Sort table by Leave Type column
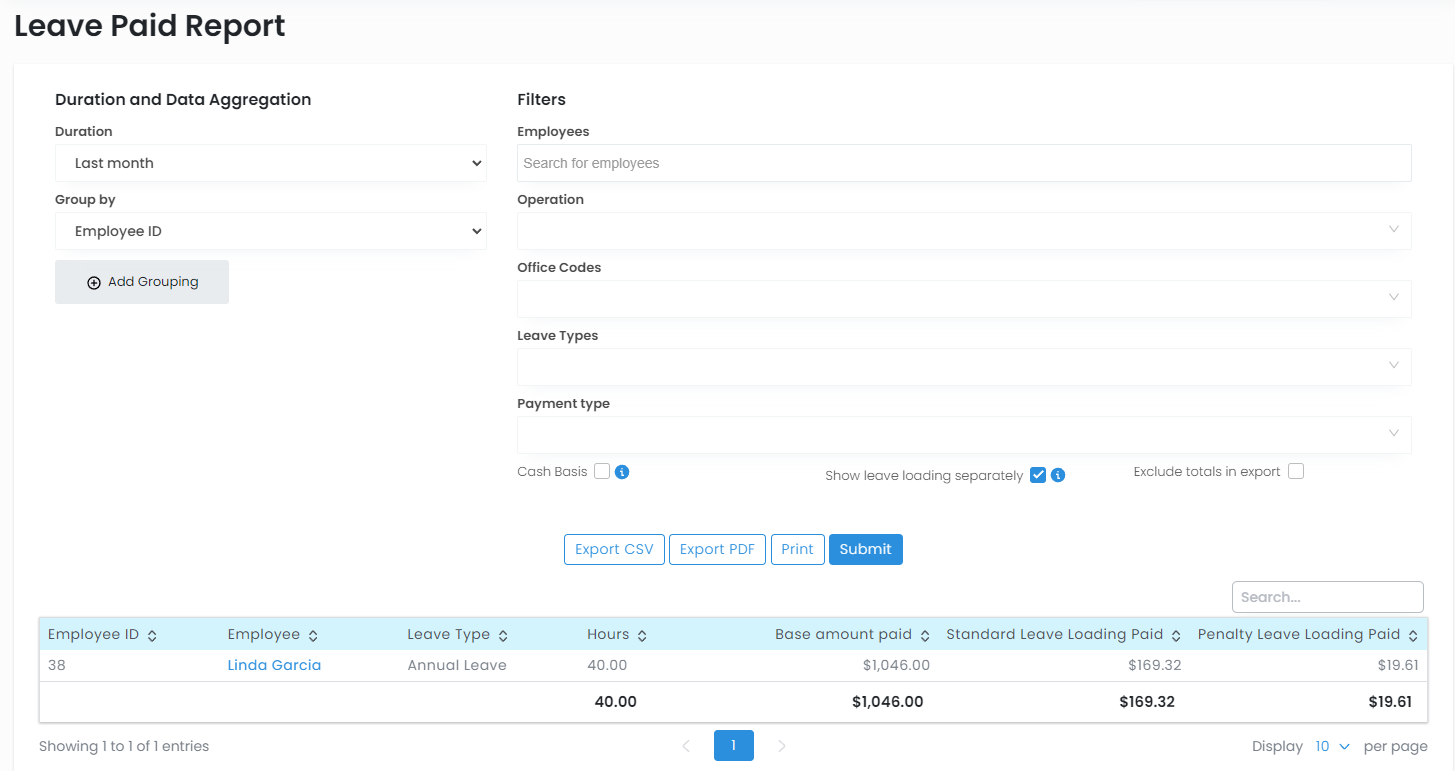 tap(503, 635)
